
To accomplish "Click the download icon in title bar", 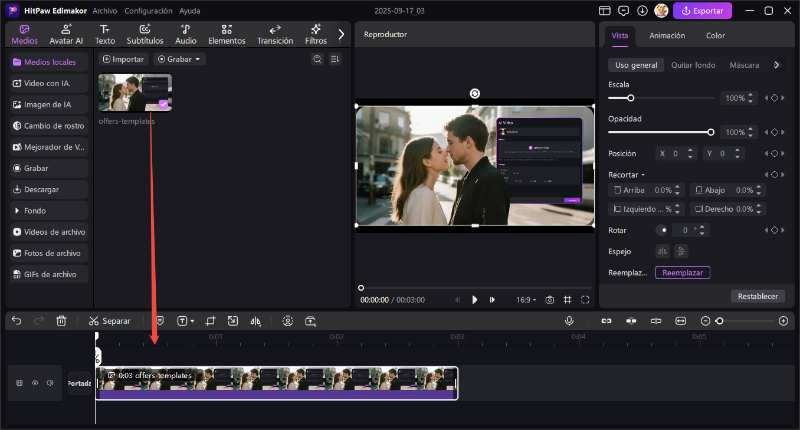I will [642, 11].
